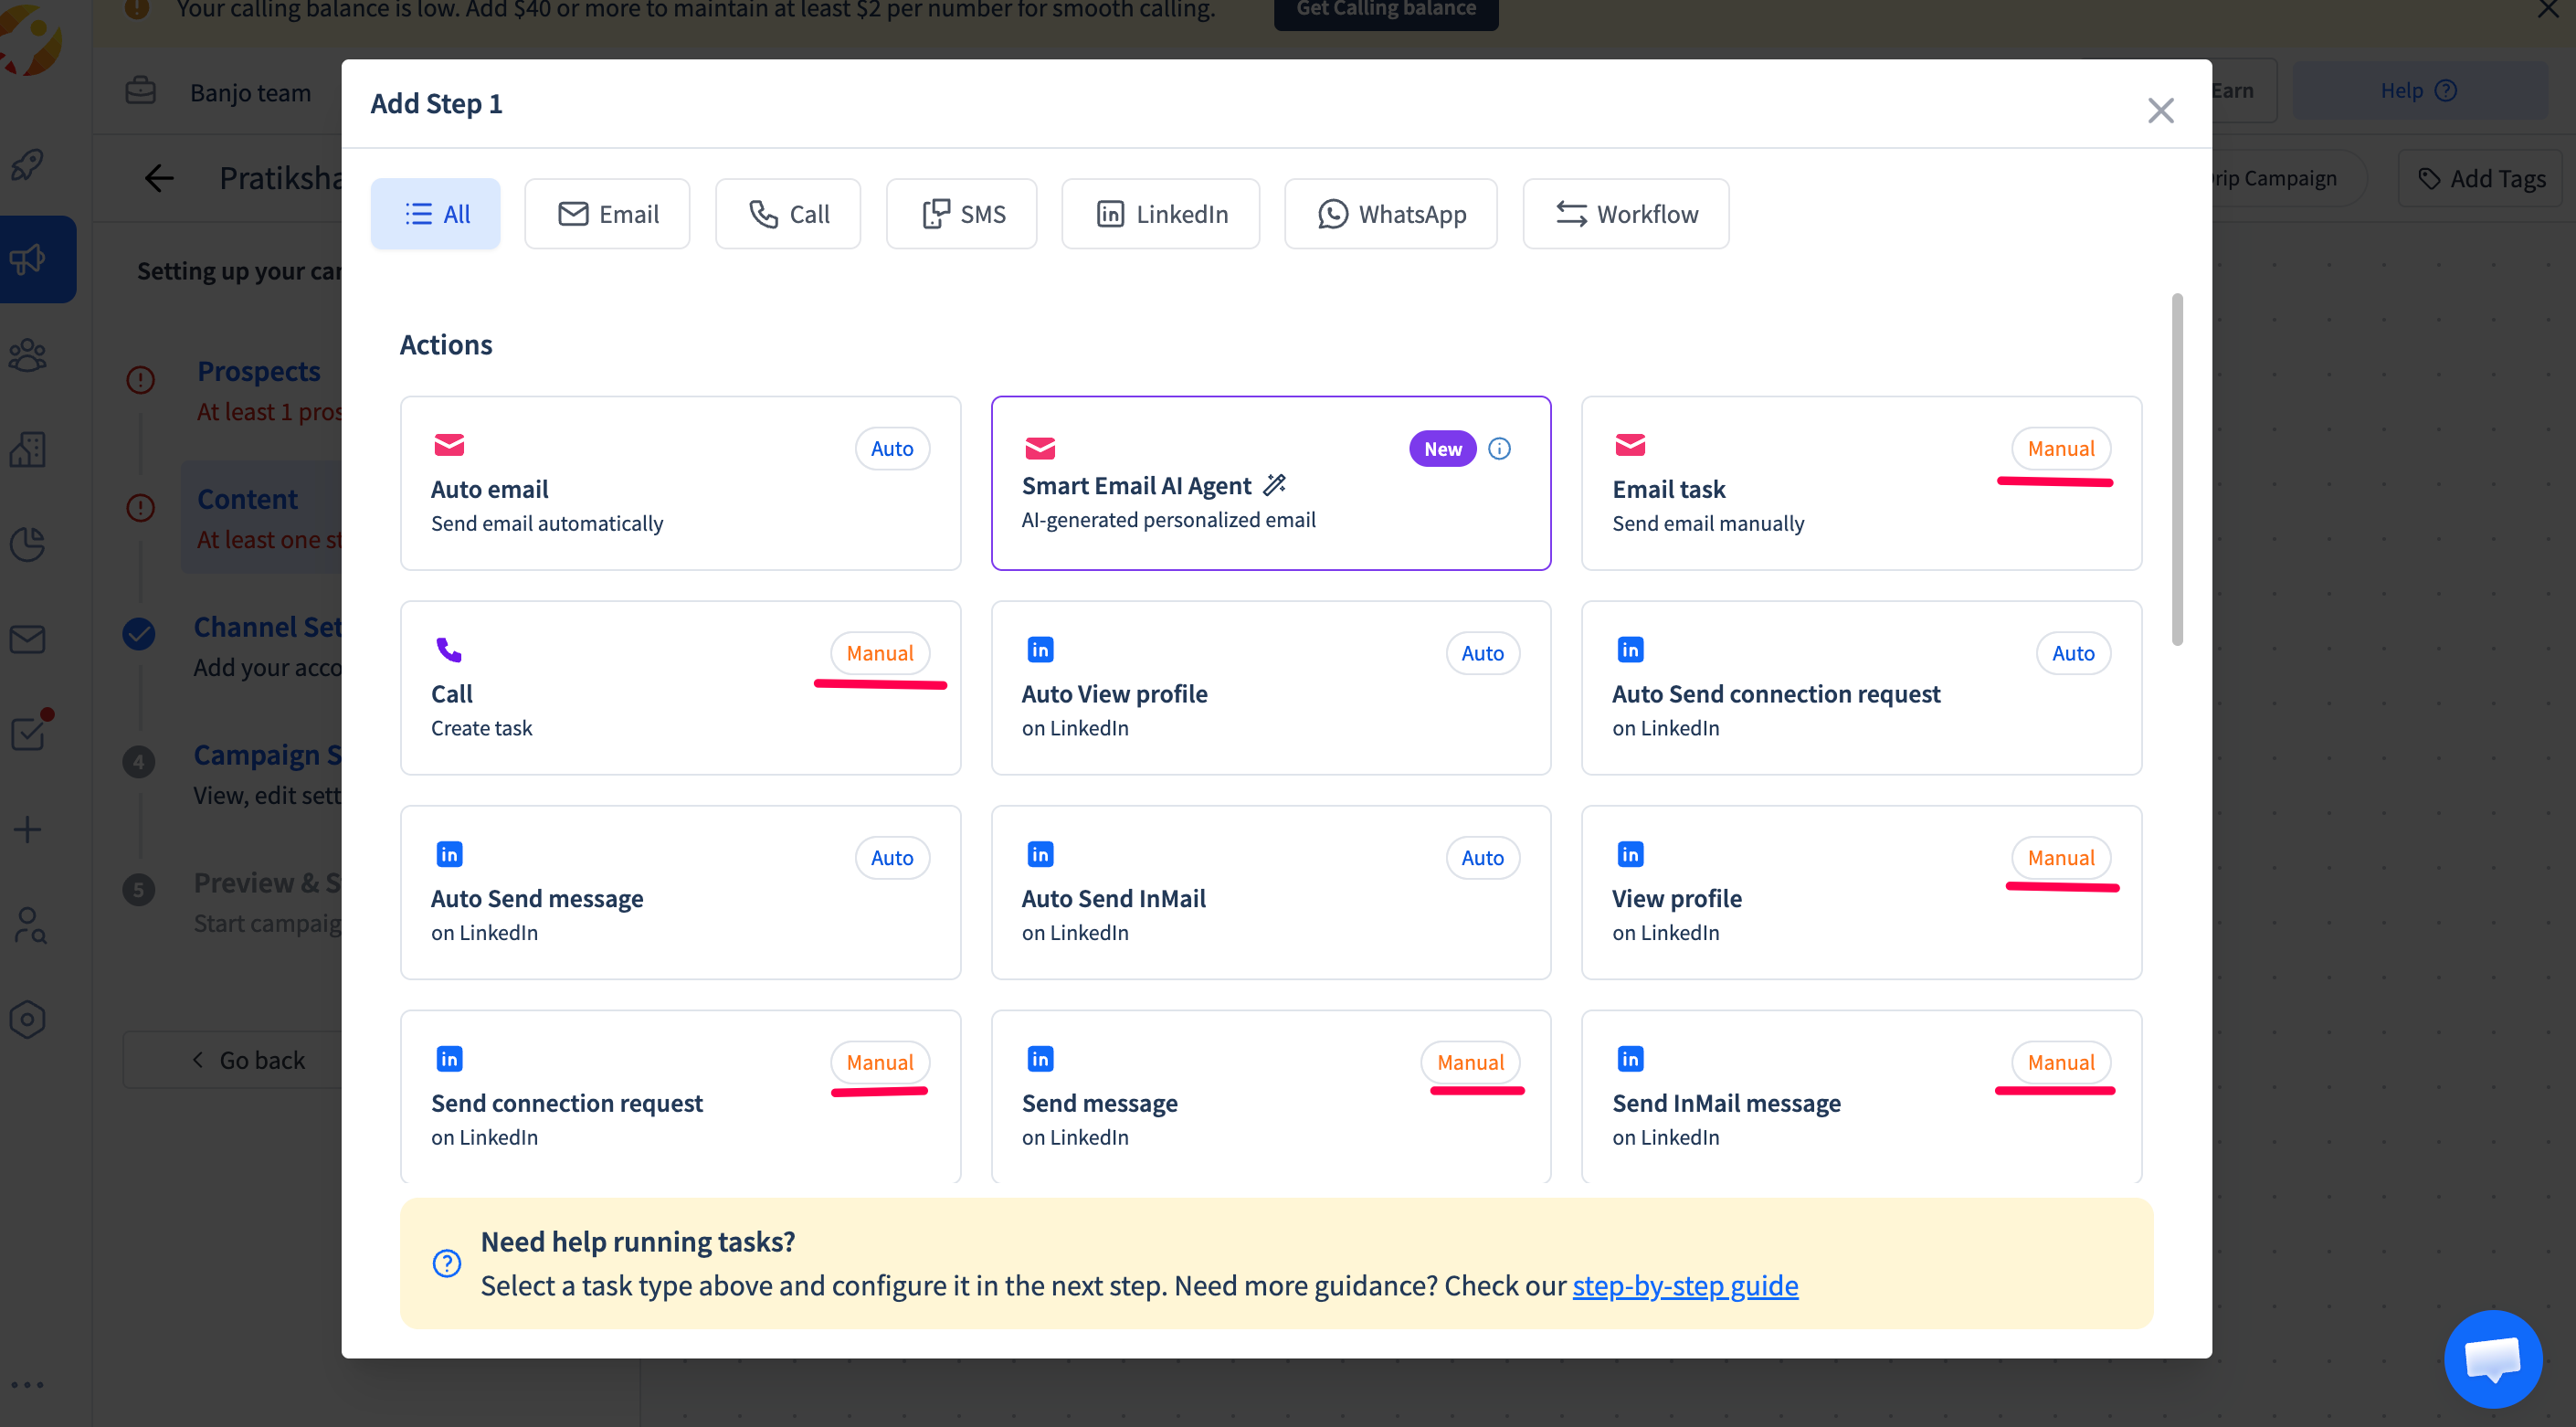This screenshot has width=2576, height=1427.
Task: Open the prospects people sidebar icon
Action: point(28,355)
